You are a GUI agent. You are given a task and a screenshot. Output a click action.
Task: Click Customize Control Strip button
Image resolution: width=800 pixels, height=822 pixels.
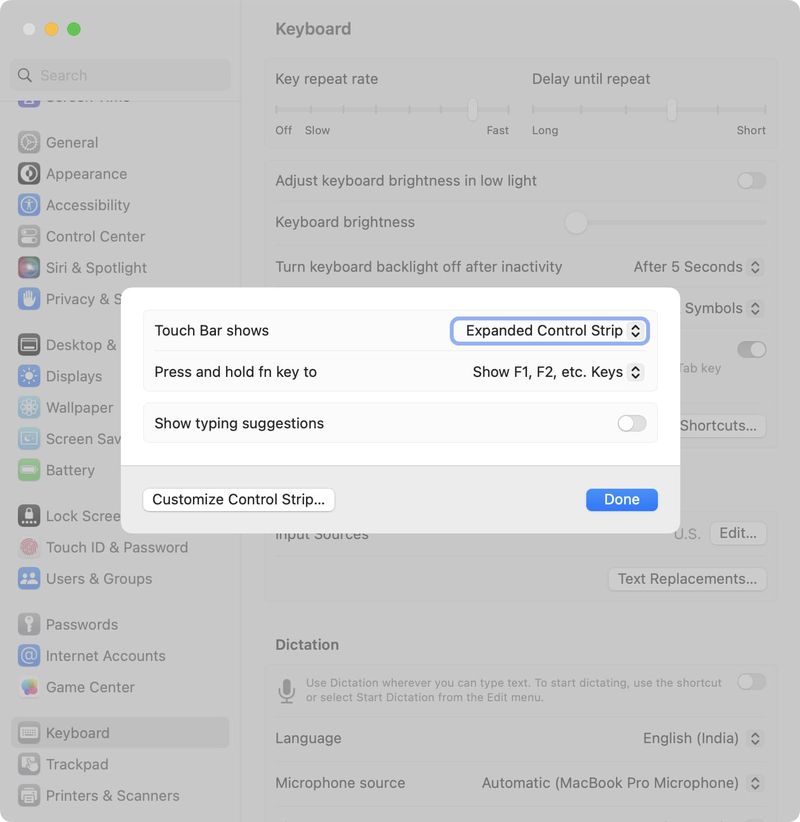(239, 500)
